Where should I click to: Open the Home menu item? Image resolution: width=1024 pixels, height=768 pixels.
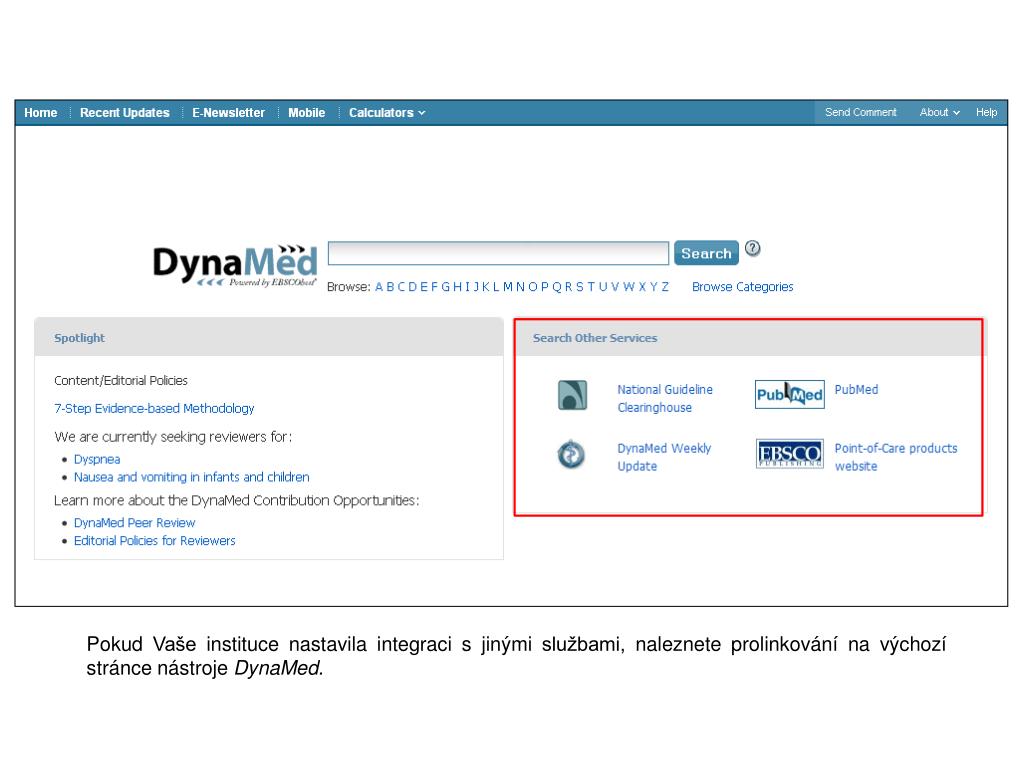[40, 112]
